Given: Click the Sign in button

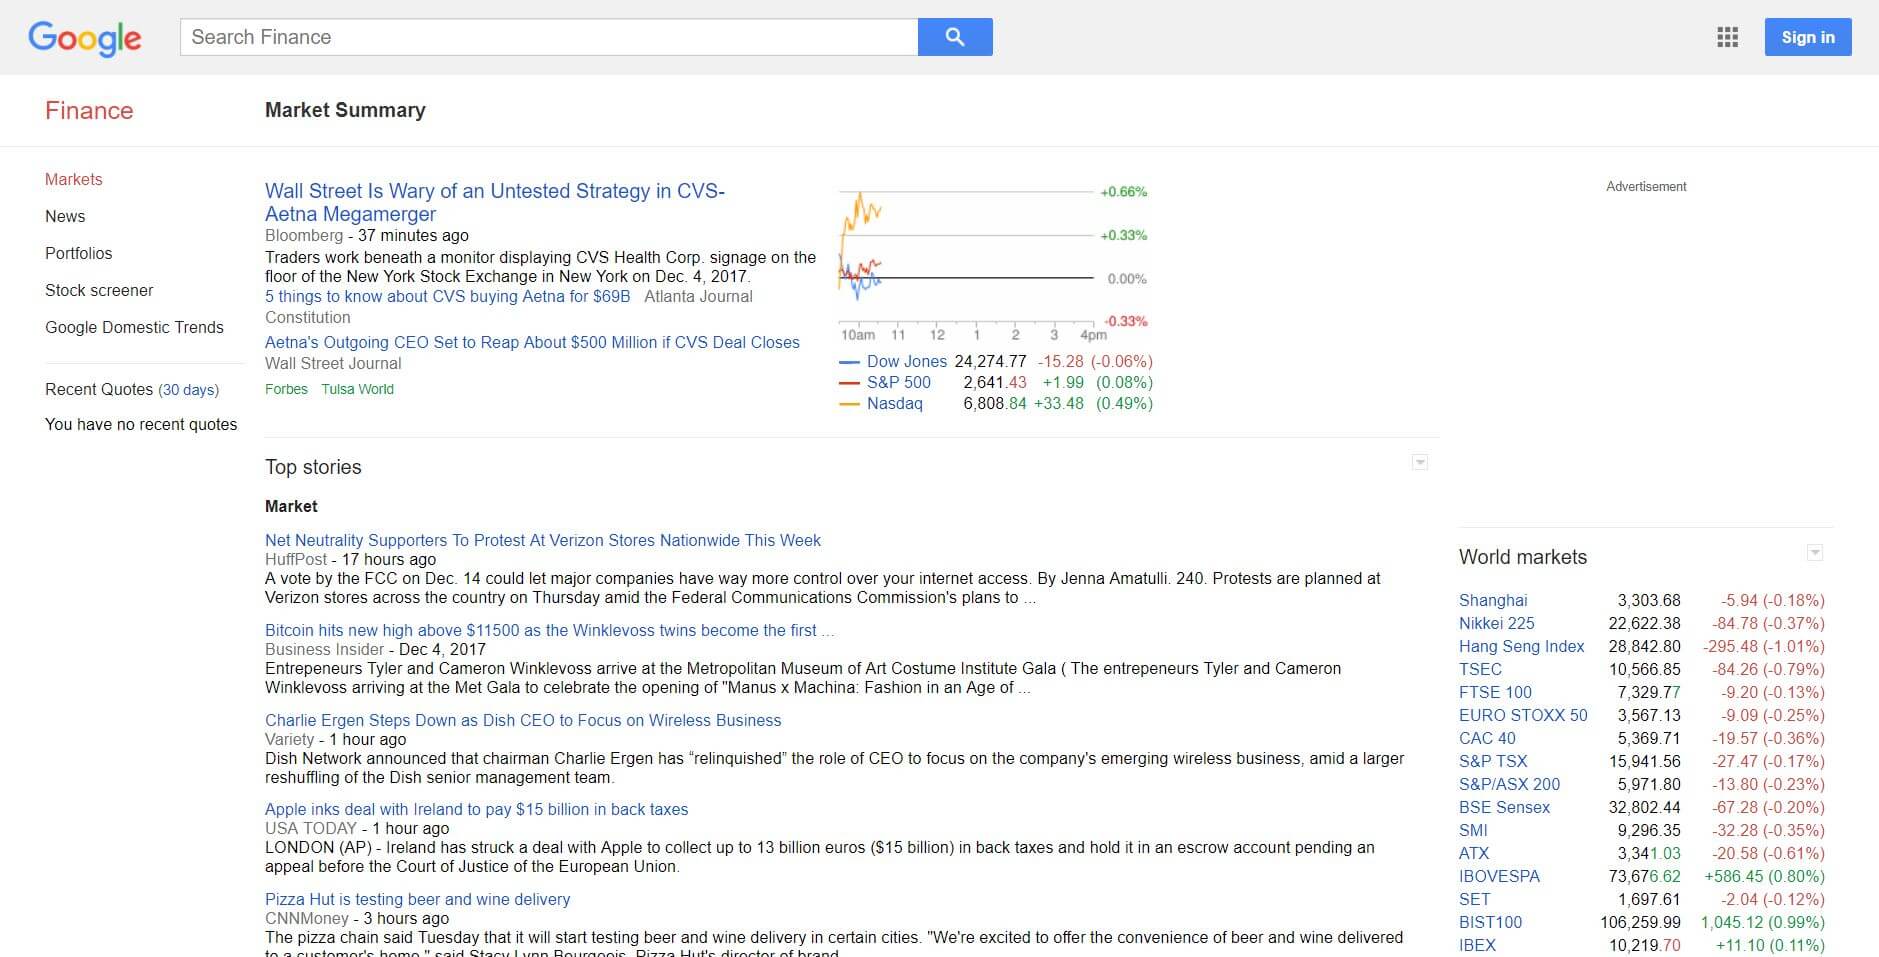Looking at the screenshot, I should (1807, 37).
